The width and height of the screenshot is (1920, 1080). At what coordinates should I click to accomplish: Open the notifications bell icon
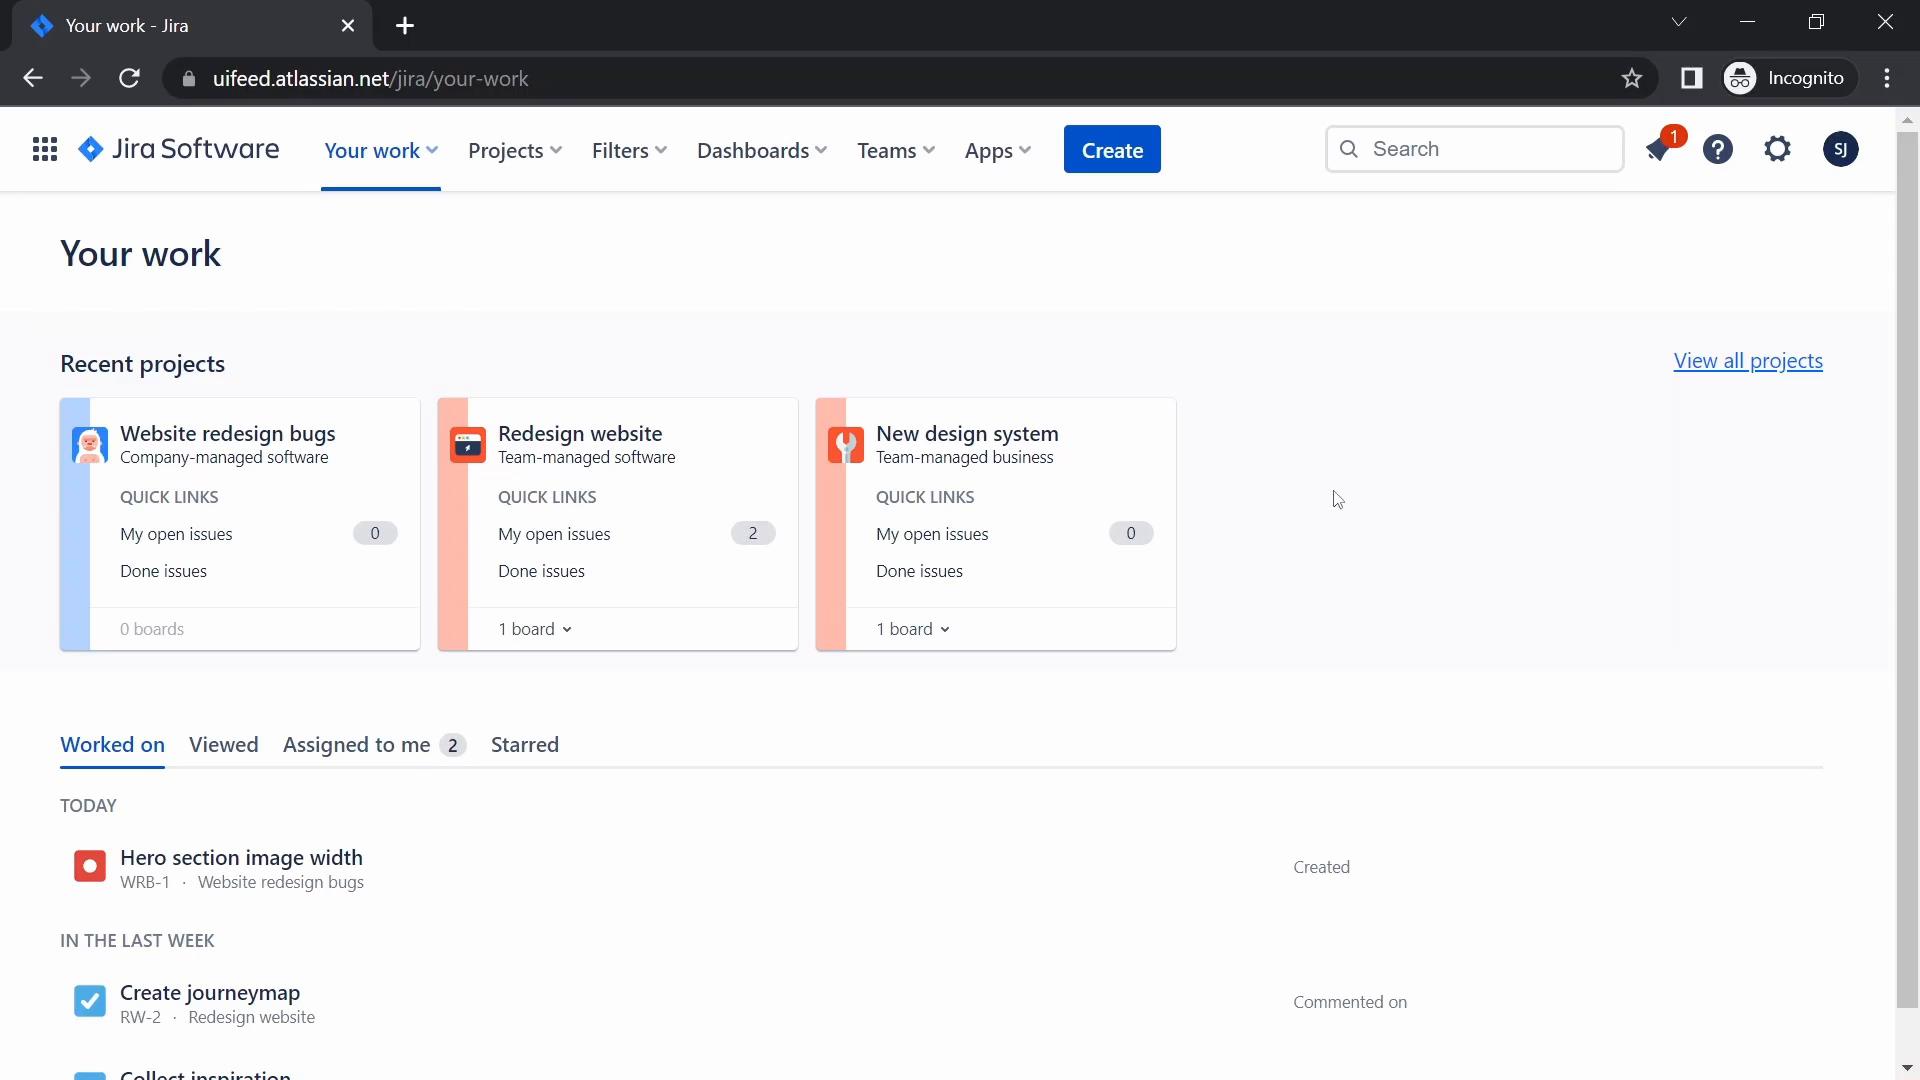[x=1659, y=149]
